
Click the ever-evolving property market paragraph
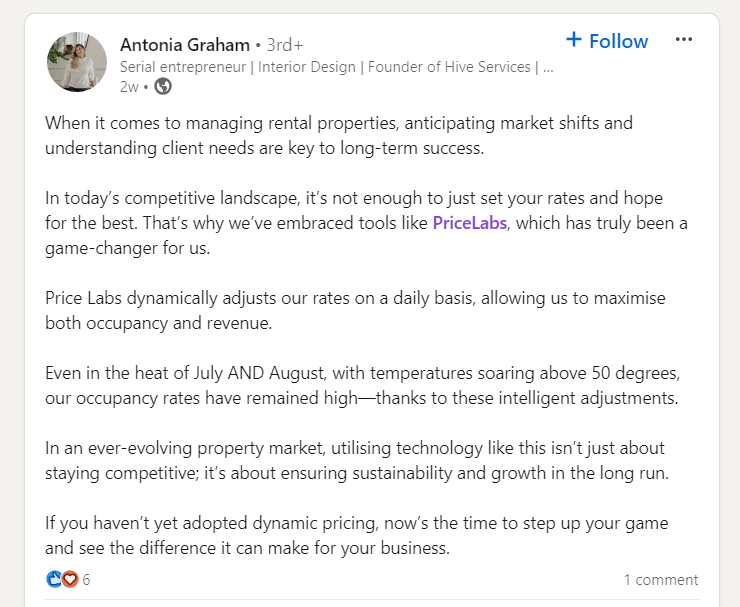pyautogui.click(x=357, y=461)
